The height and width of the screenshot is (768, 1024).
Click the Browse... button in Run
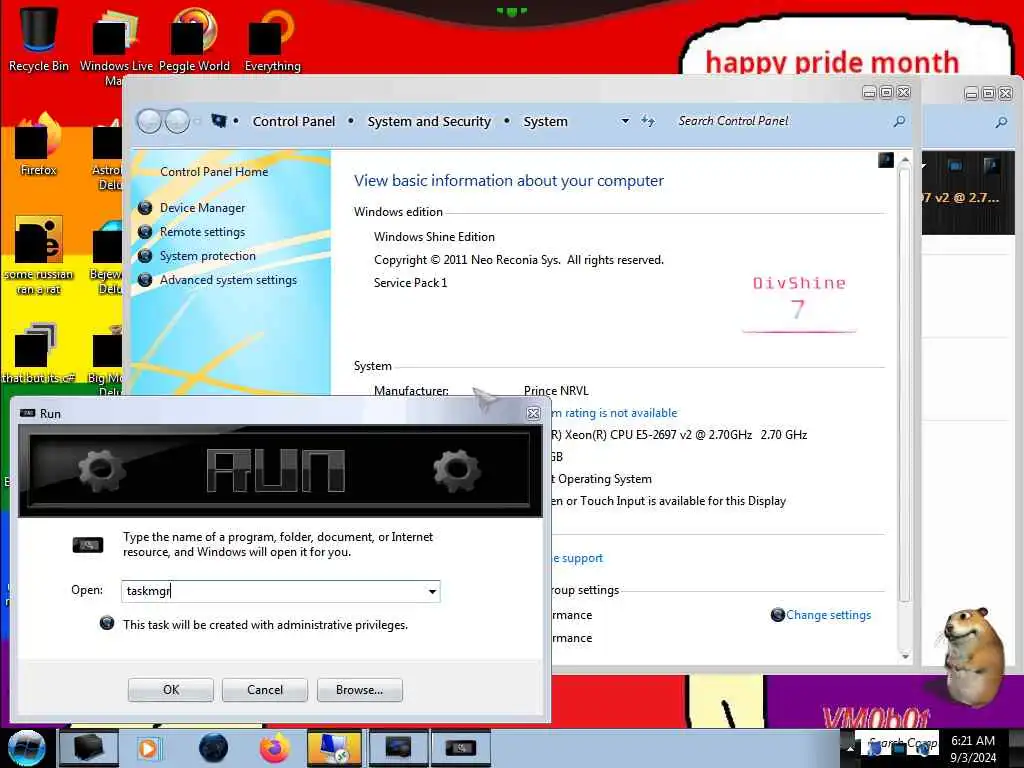(x=359, y=690)
